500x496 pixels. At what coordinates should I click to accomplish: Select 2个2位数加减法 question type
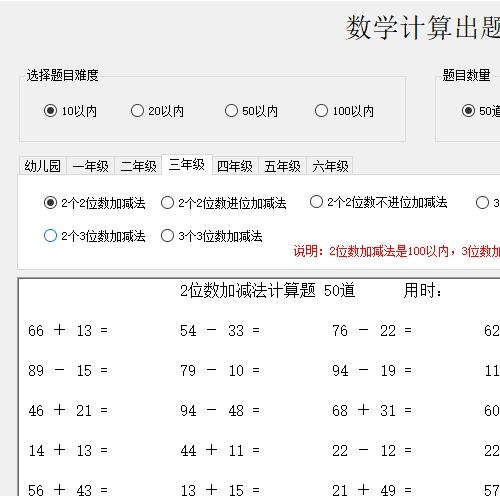click(x=95, y=203)
